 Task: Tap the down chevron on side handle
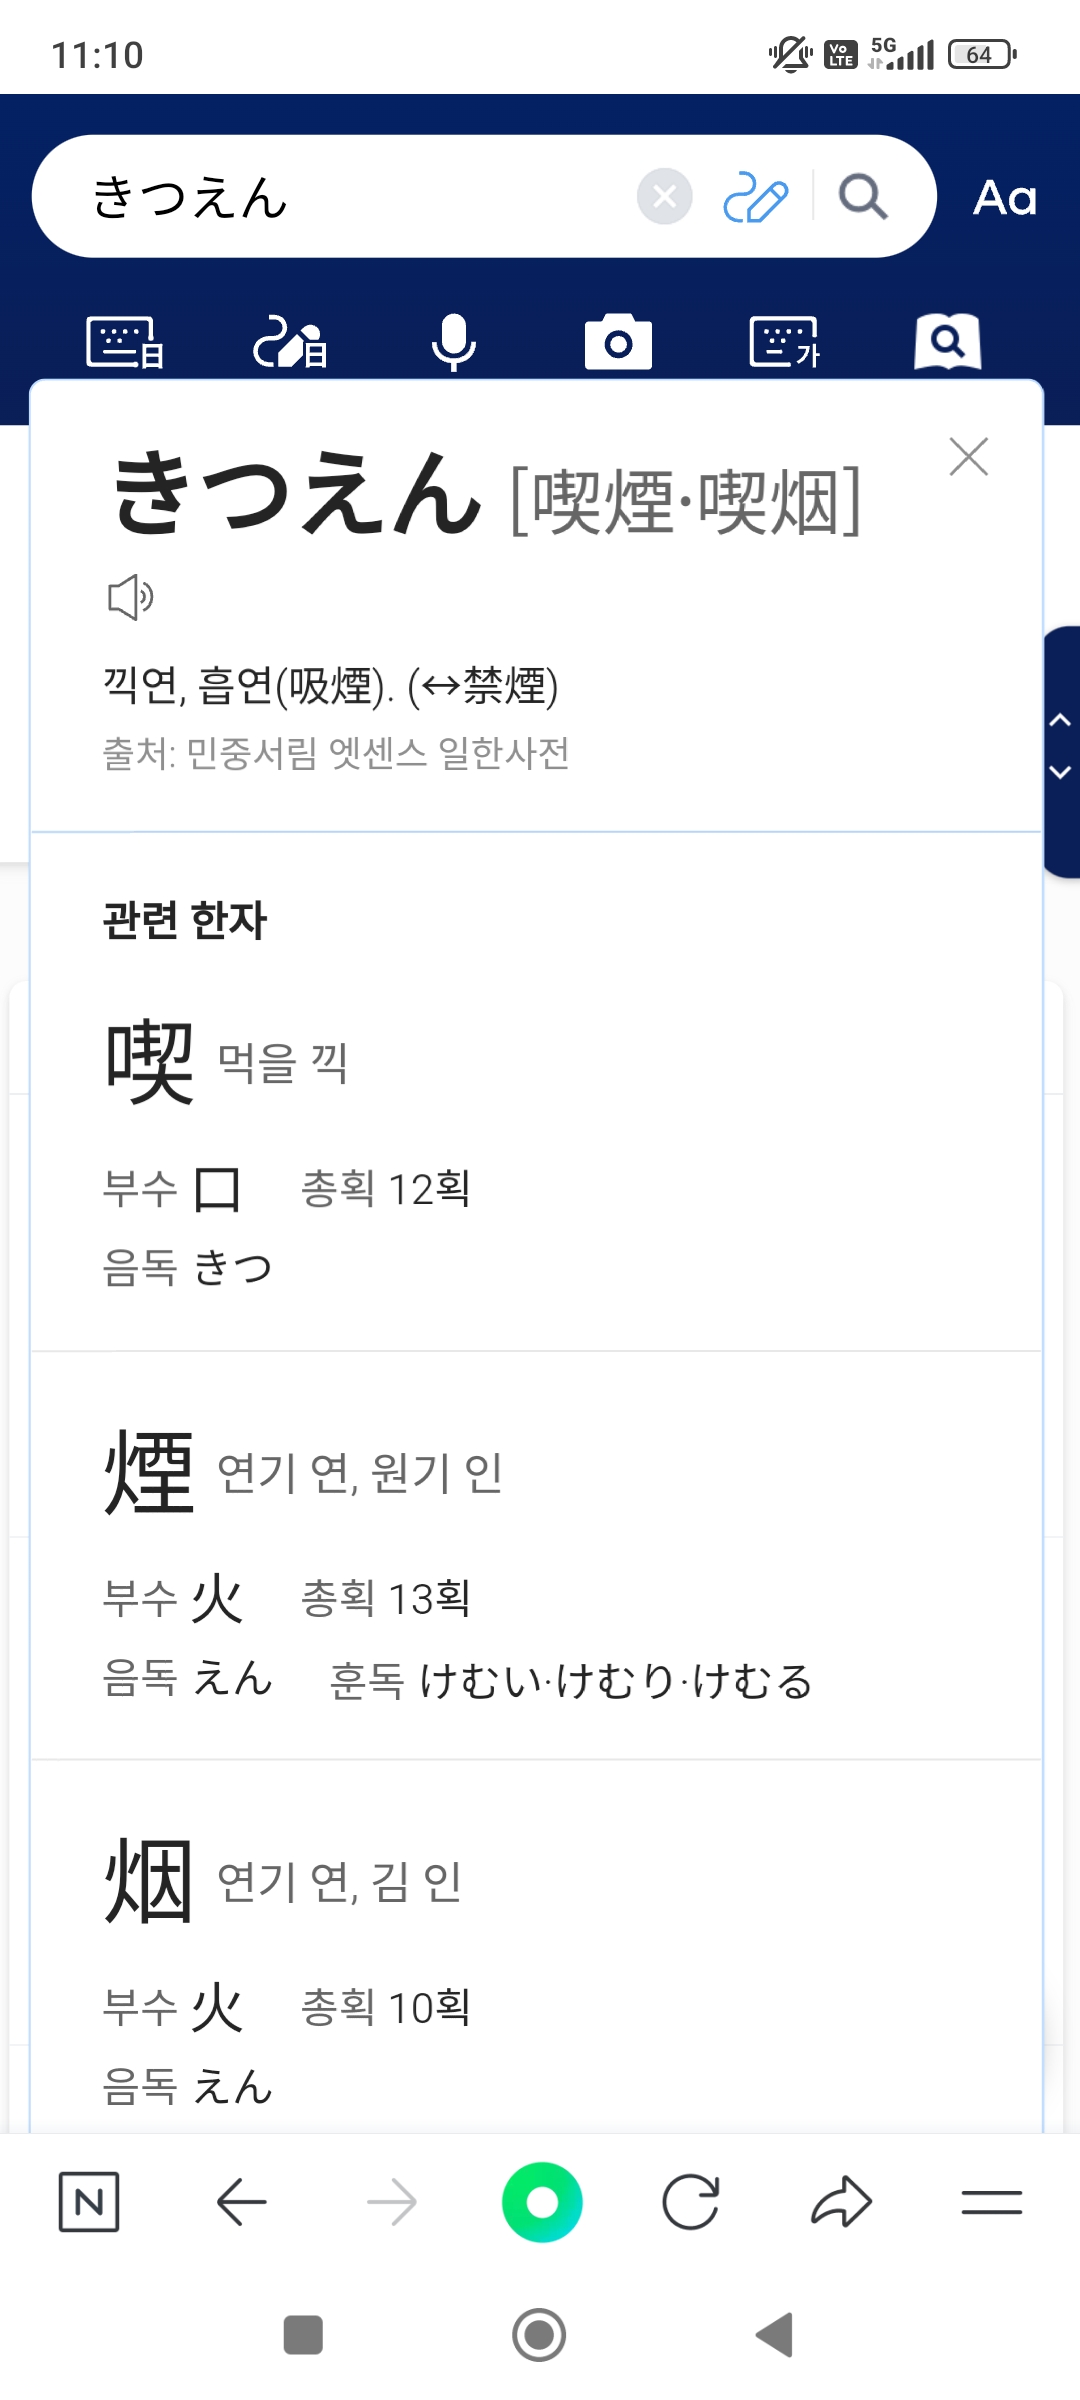(1060, 772)
